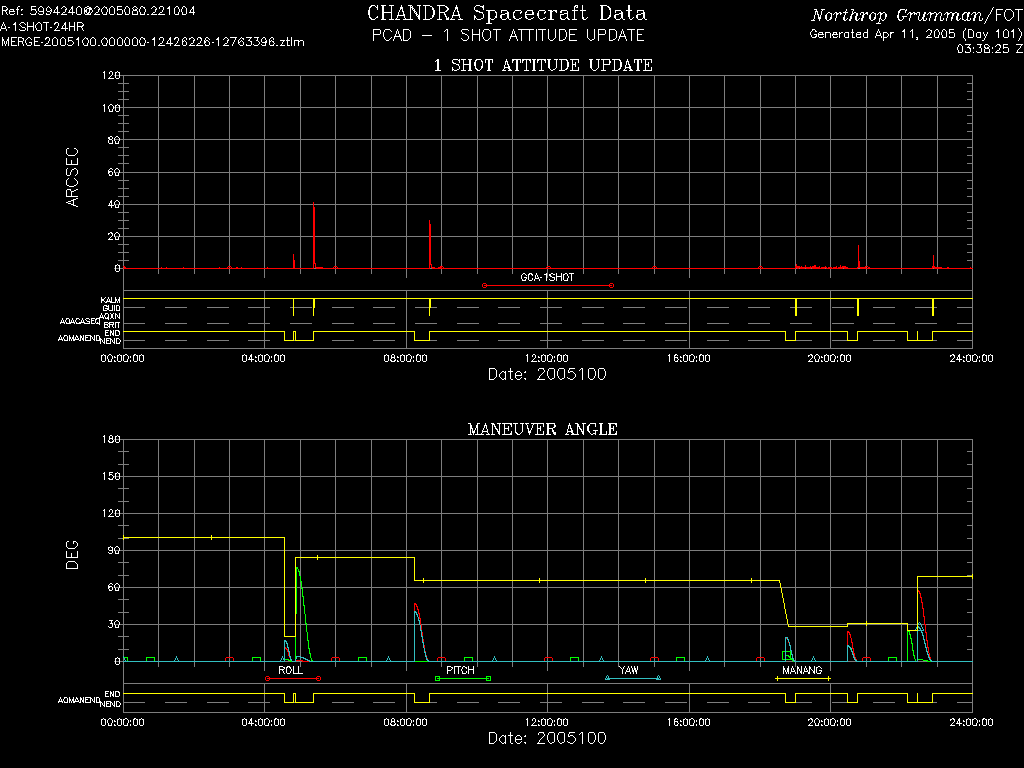Click Date: 2005100 below the lower chart

547,738
